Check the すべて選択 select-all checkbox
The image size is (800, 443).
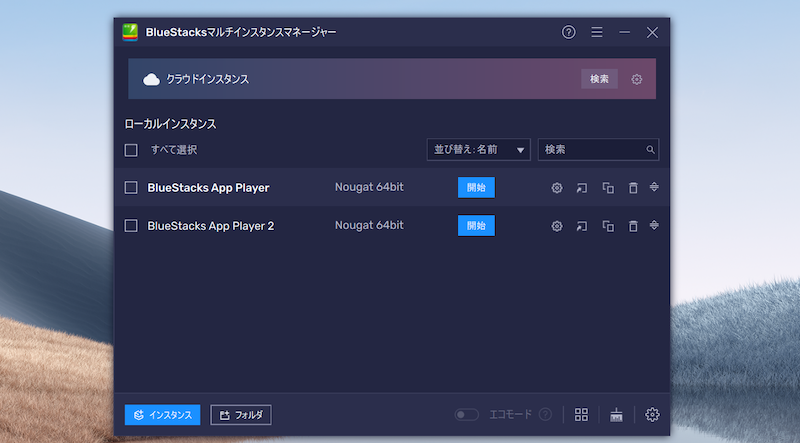tap(131, 150)
